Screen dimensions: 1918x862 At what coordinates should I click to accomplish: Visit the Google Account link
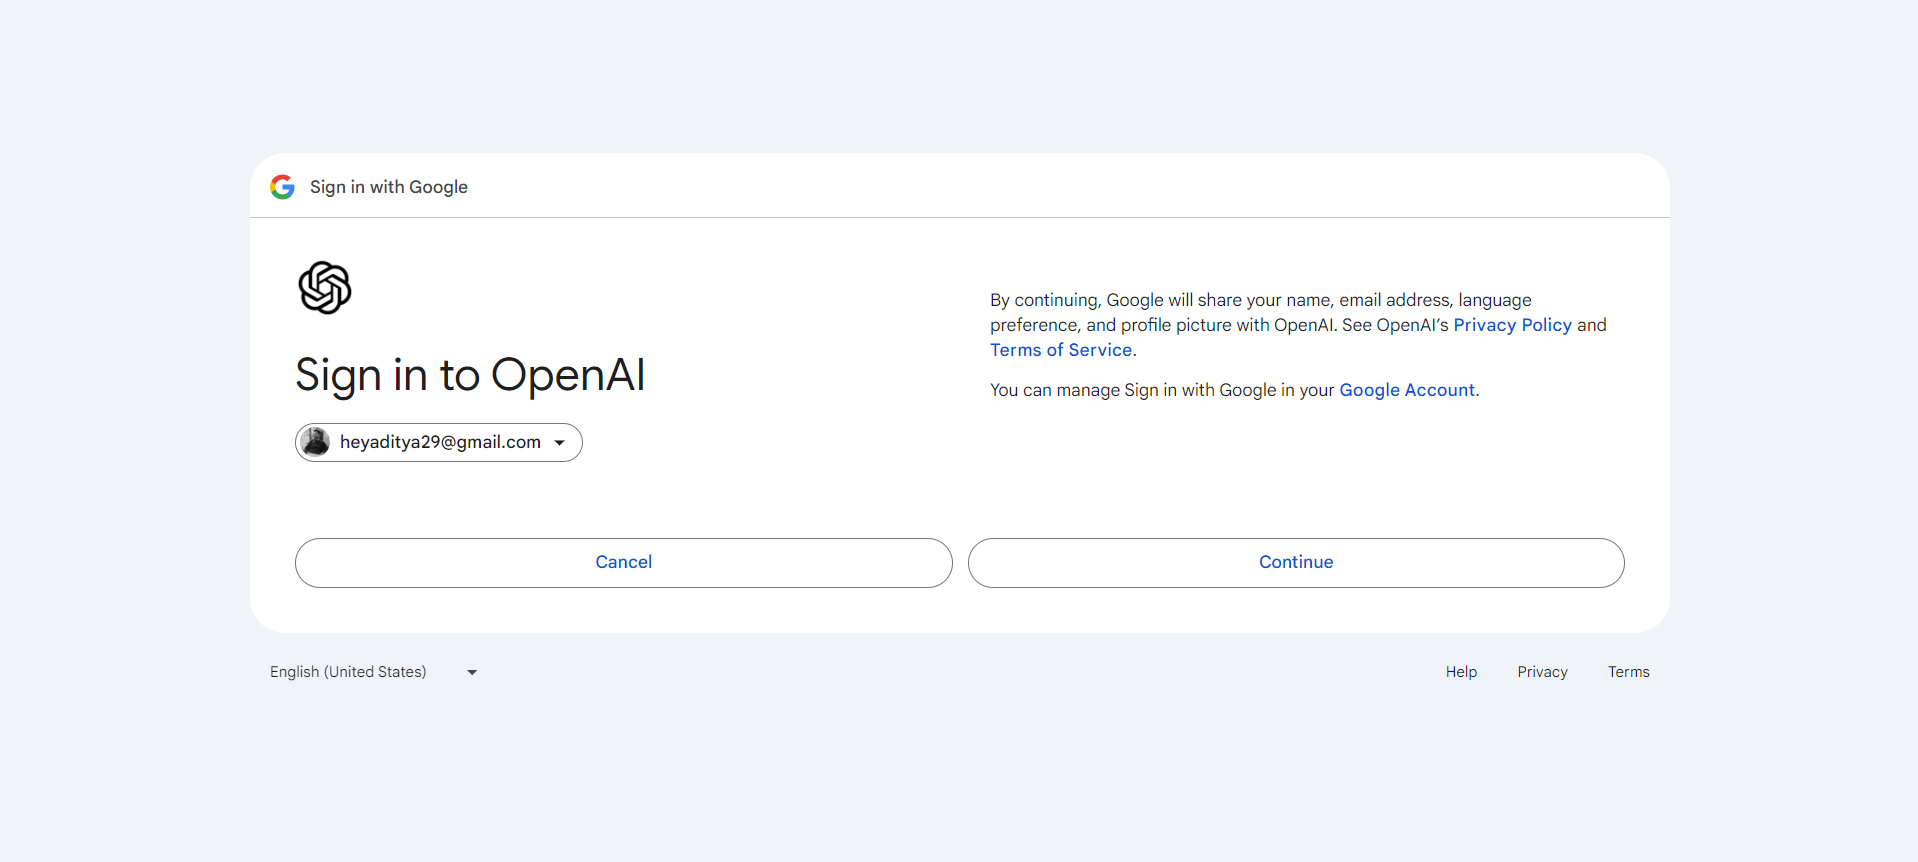coord(1407,390)
